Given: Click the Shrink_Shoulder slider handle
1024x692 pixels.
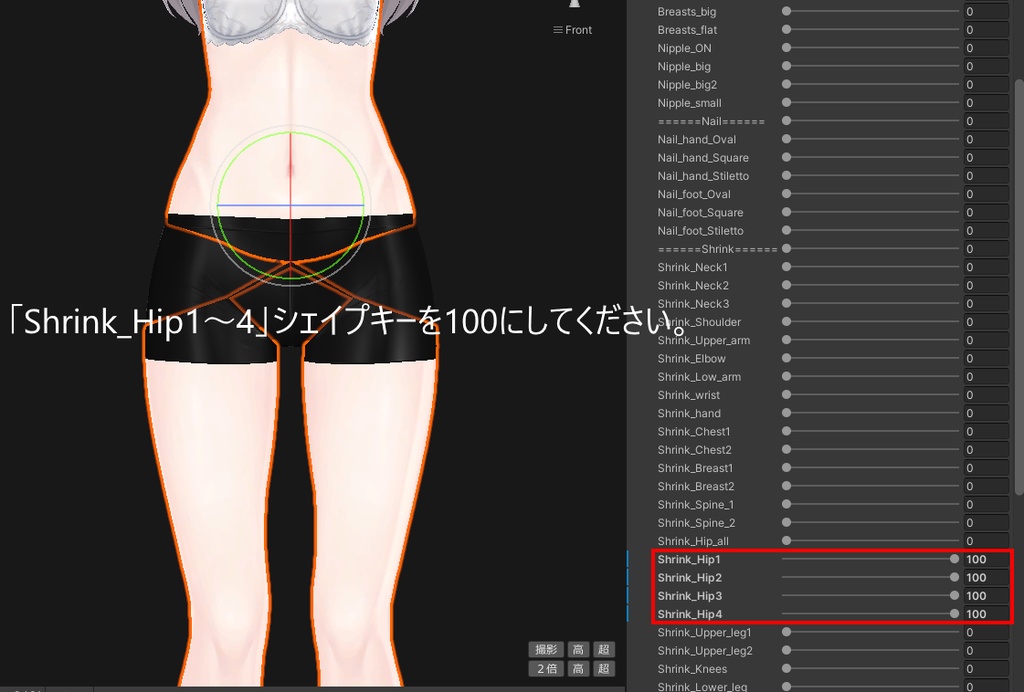Looking at the screenshot, I should point(786,322).
